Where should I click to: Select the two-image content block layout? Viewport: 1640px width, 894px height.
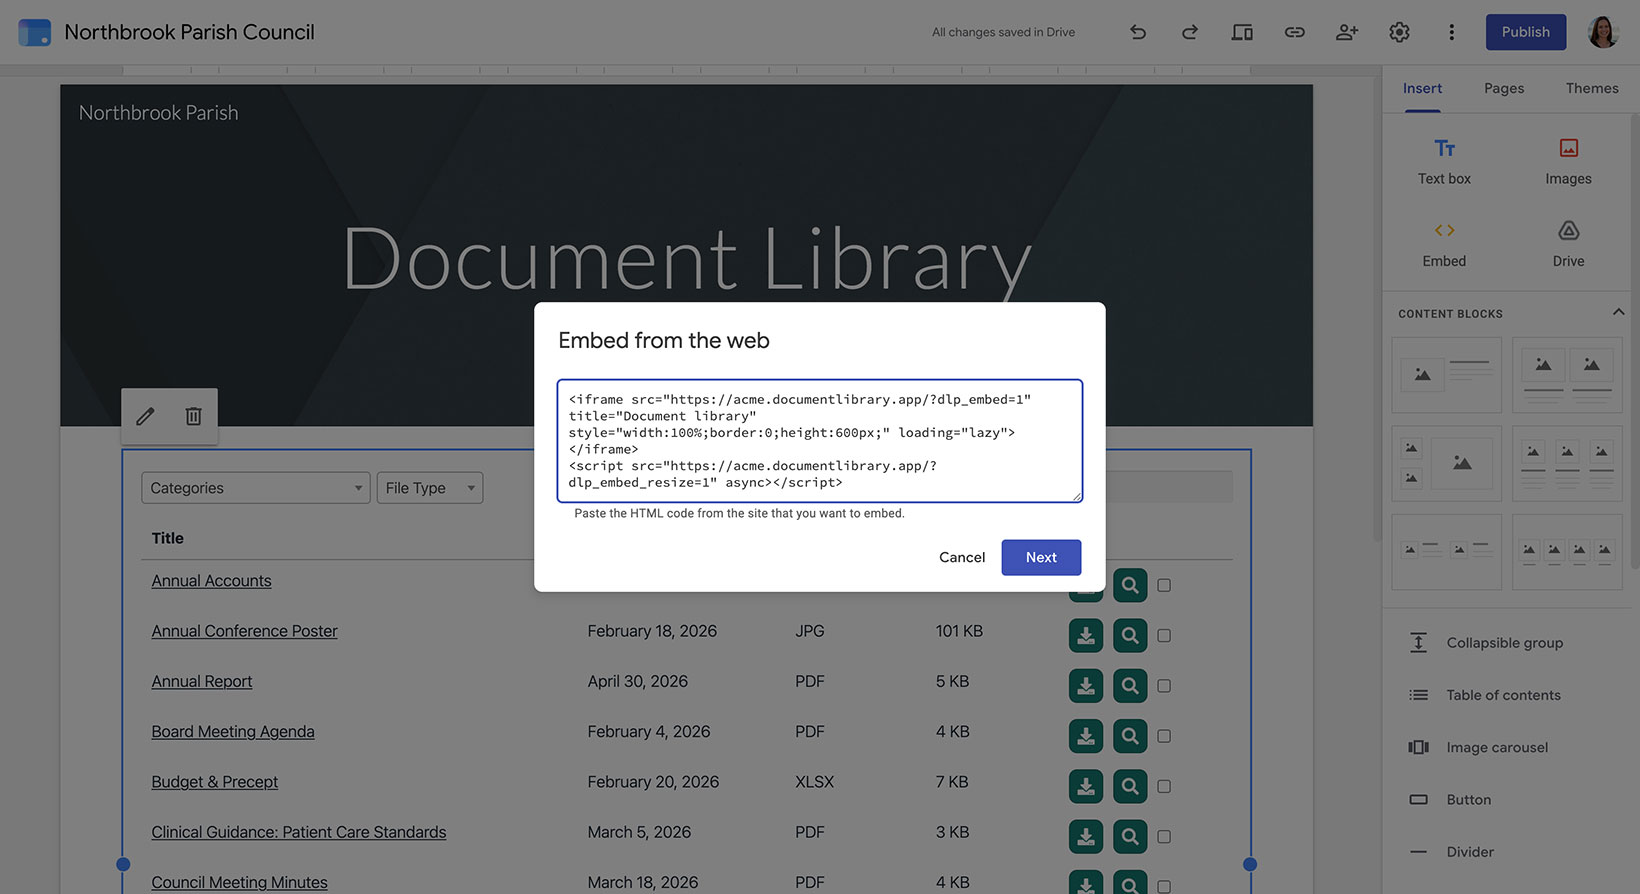pyautogui.click(x=1567, y=375)
